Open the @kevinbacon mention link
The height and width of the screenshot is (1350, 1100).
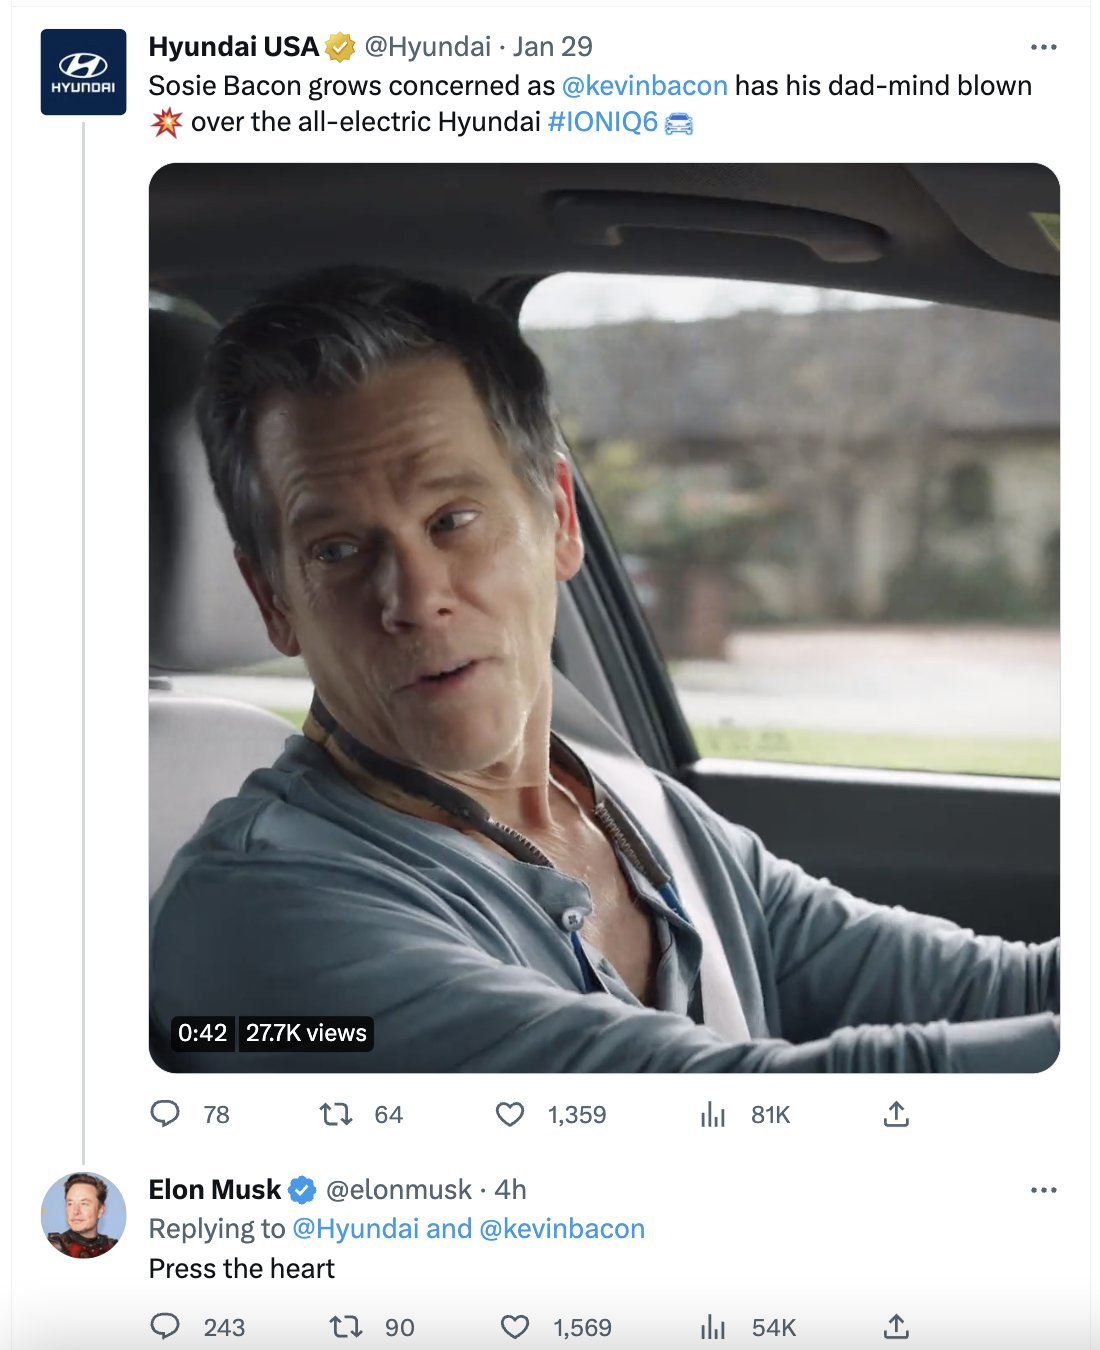pyautogui.click(x=646, y=85)
